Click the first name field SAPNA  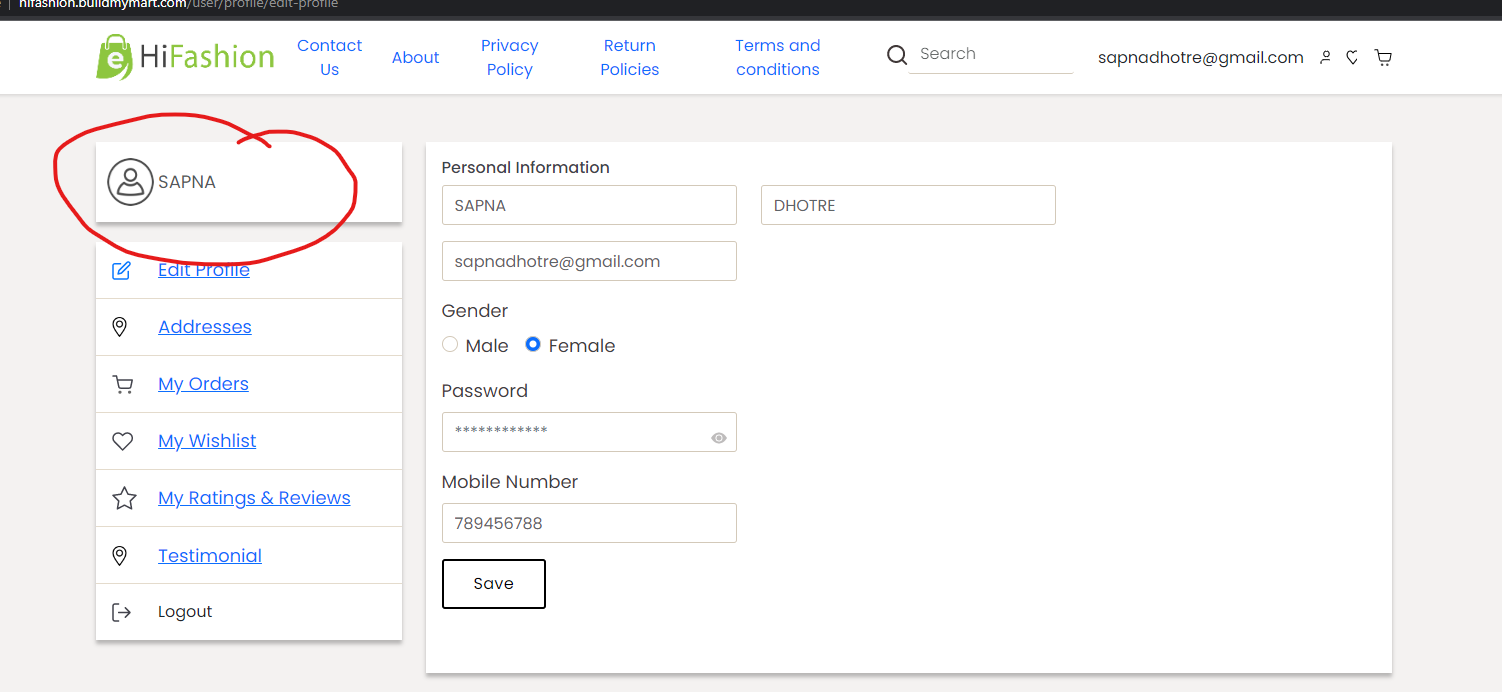(589, 205)
